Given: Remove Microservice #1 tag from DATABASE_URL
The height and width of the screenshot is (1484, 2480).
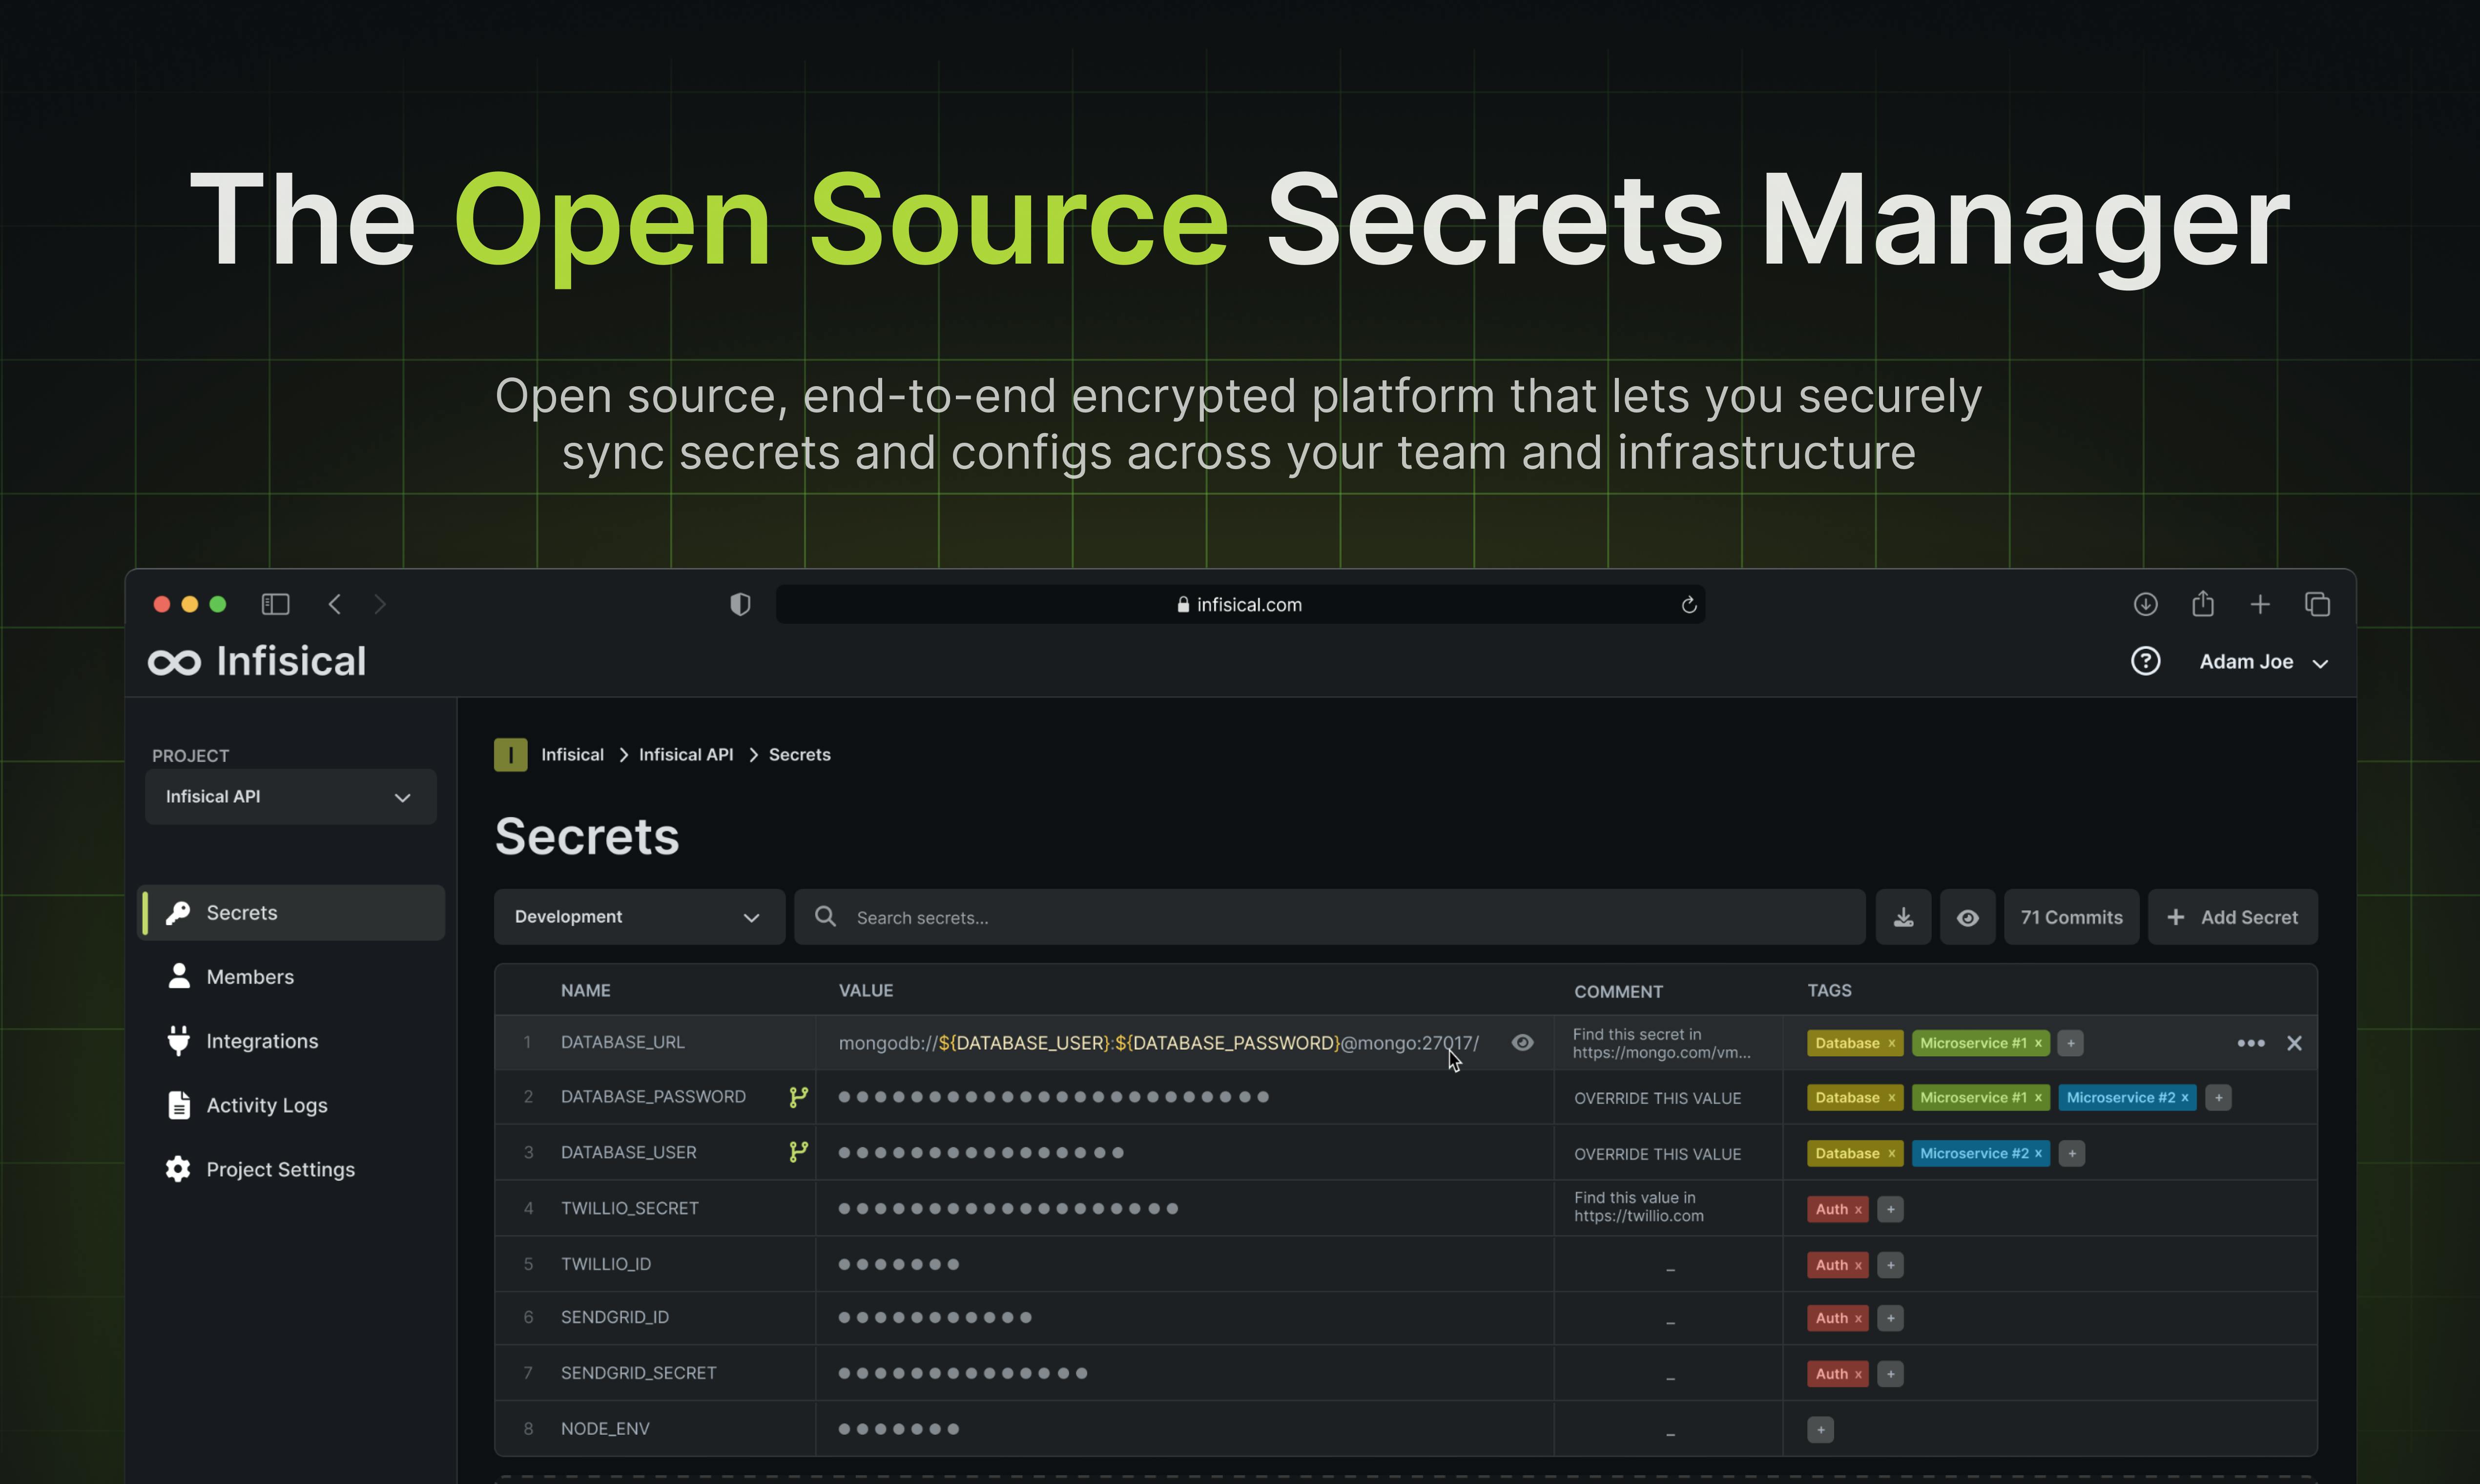Looking at the screenshot, I should click(x=2038, y=1044).
